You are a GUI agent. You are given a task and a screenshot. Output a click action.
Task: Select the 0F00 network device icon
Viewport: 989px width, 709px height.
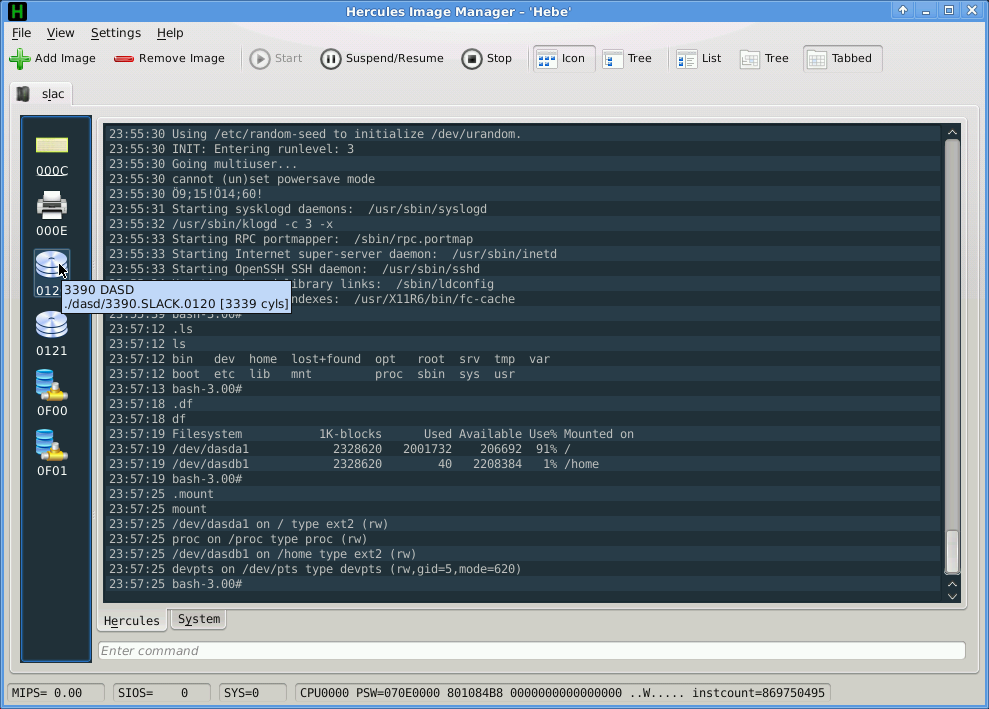[52, 393]
